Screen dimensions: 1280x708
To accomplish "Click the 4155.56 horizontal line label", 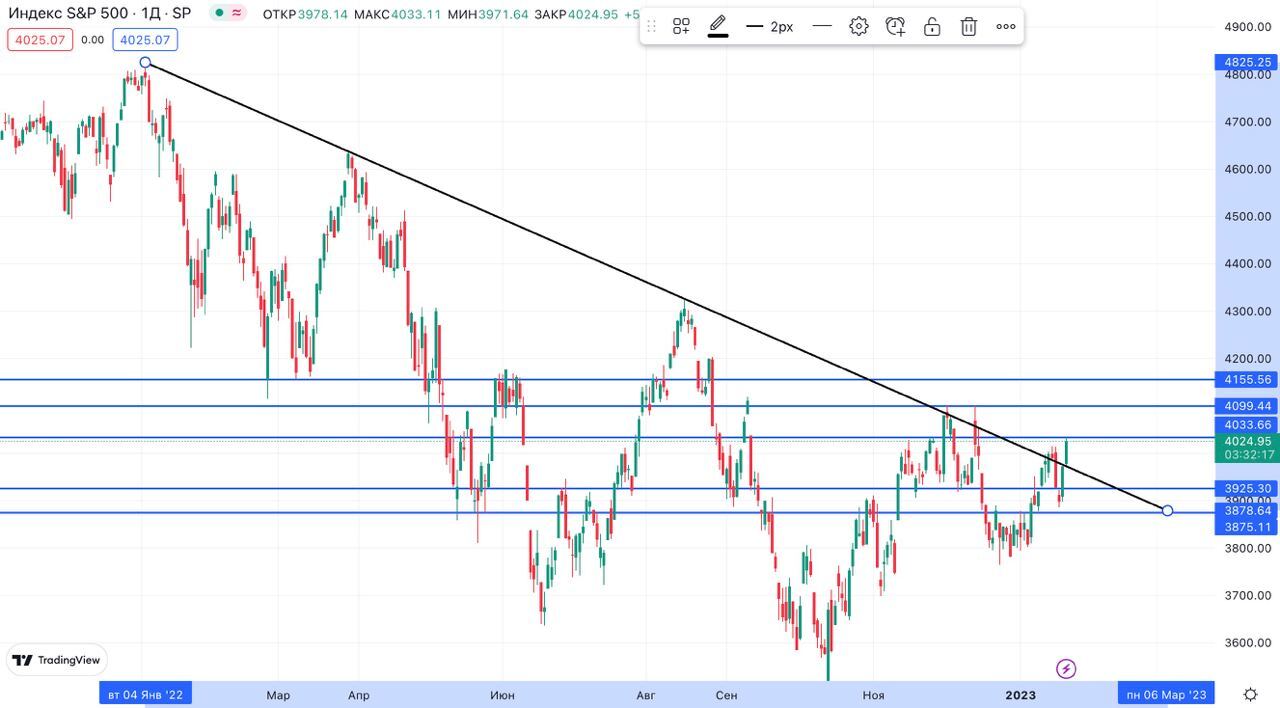I will click(1246, 379).
